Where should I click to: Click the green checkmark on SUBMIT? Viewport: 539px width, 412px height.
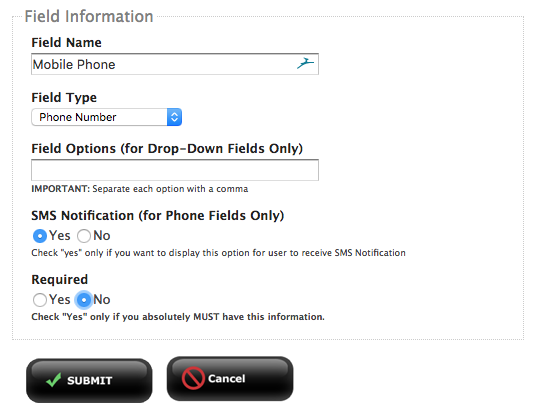pyautogui.click(x=54, y=380)
